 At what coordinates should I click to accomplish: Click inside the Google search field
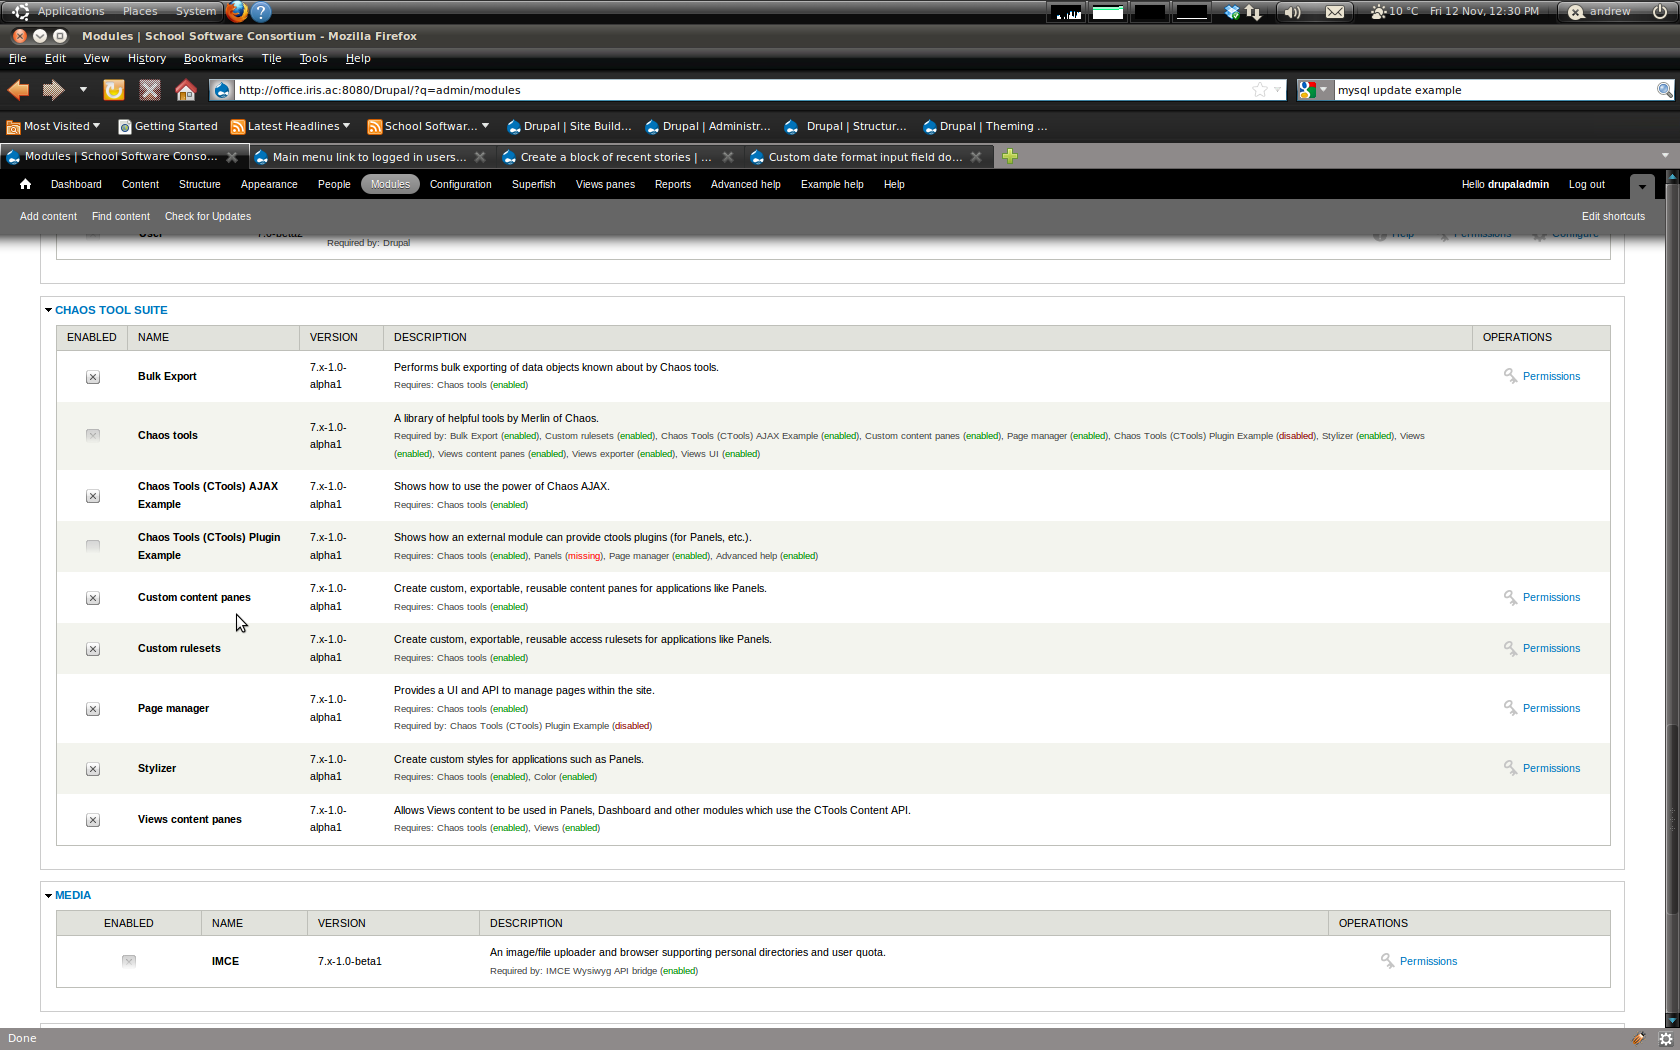tap(1480, 90)
